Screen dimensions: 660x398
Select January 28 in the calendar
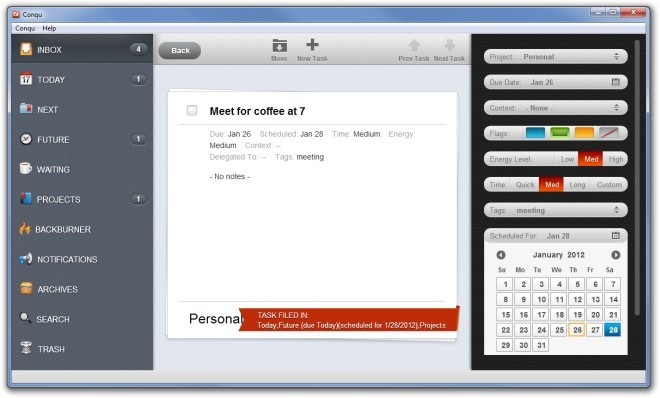613,330
